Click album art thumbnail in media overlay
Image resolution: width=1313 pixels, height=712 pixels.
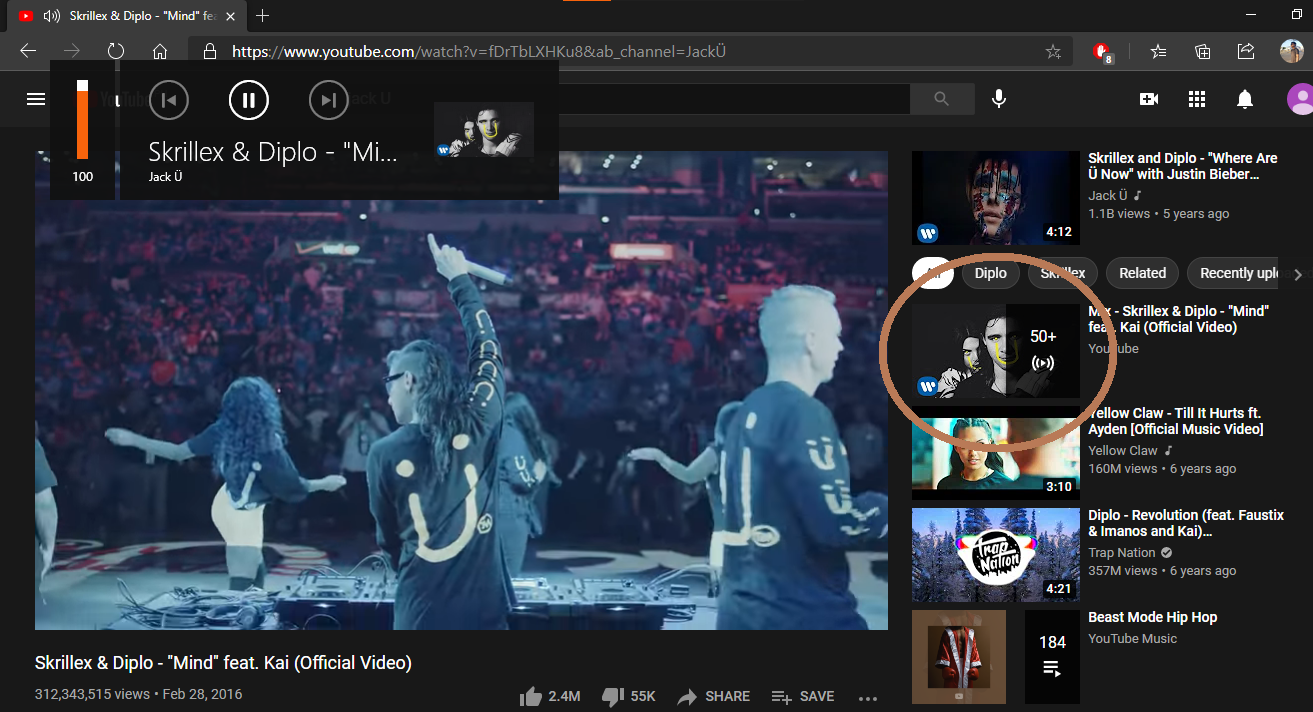point(484,130)
